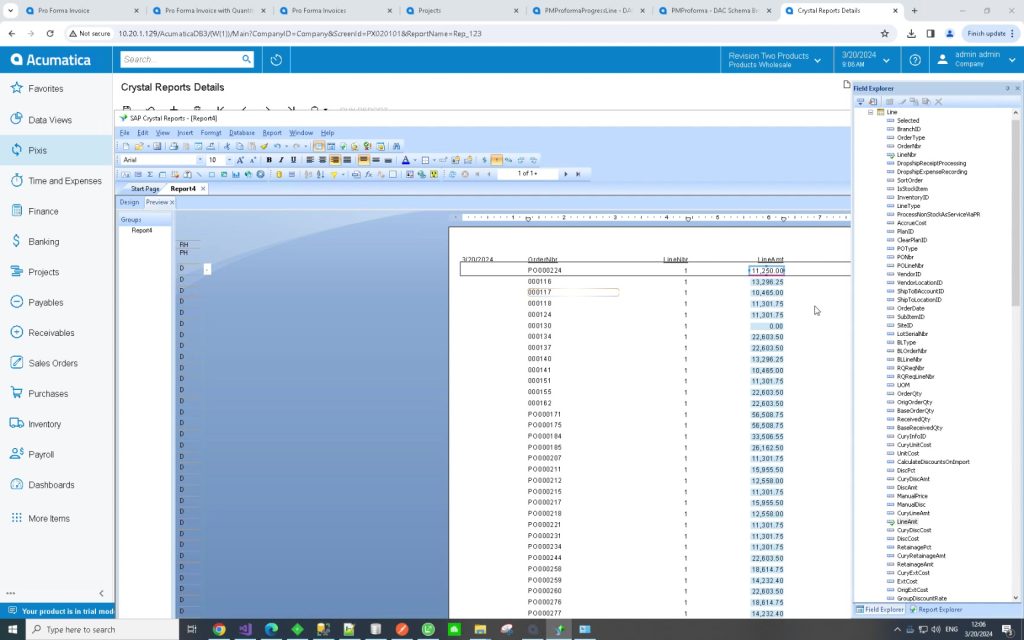
Task: Click the Bold formatting icon
Action: 269,160
